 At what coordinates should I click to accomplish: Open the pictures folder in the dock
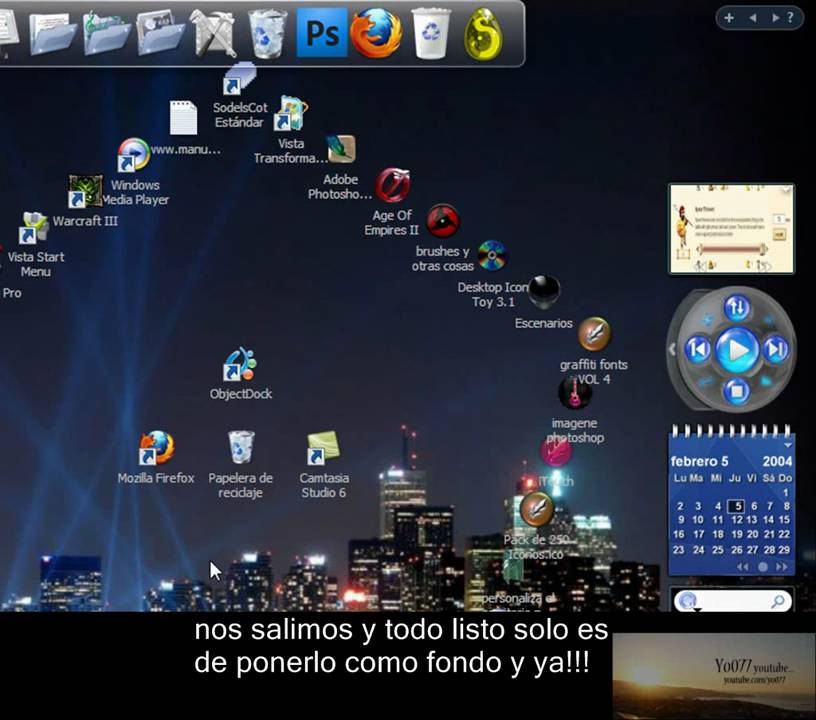click(160, 34)
